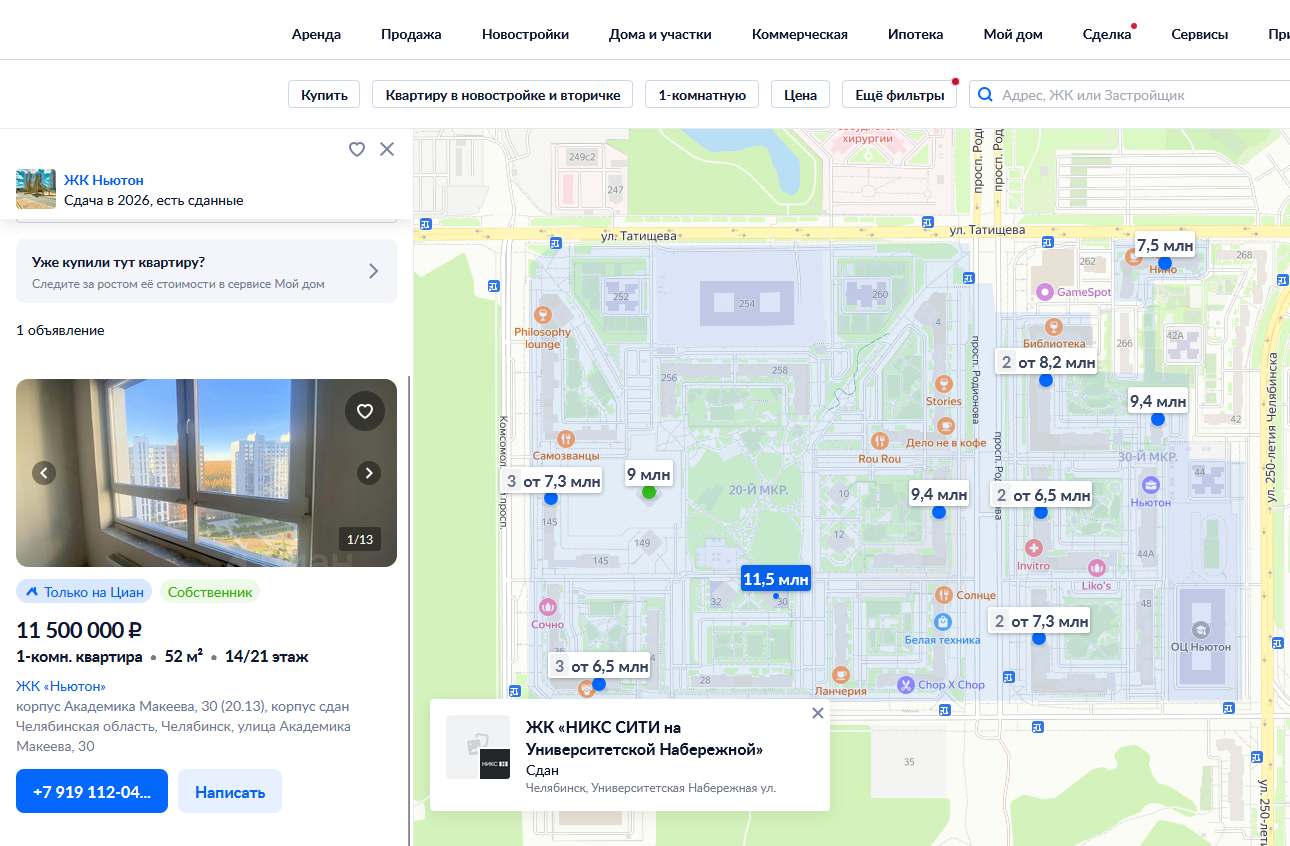Click heart icon beside ЖК Ньютон header

pyautogui.click(x=357, y=149)
